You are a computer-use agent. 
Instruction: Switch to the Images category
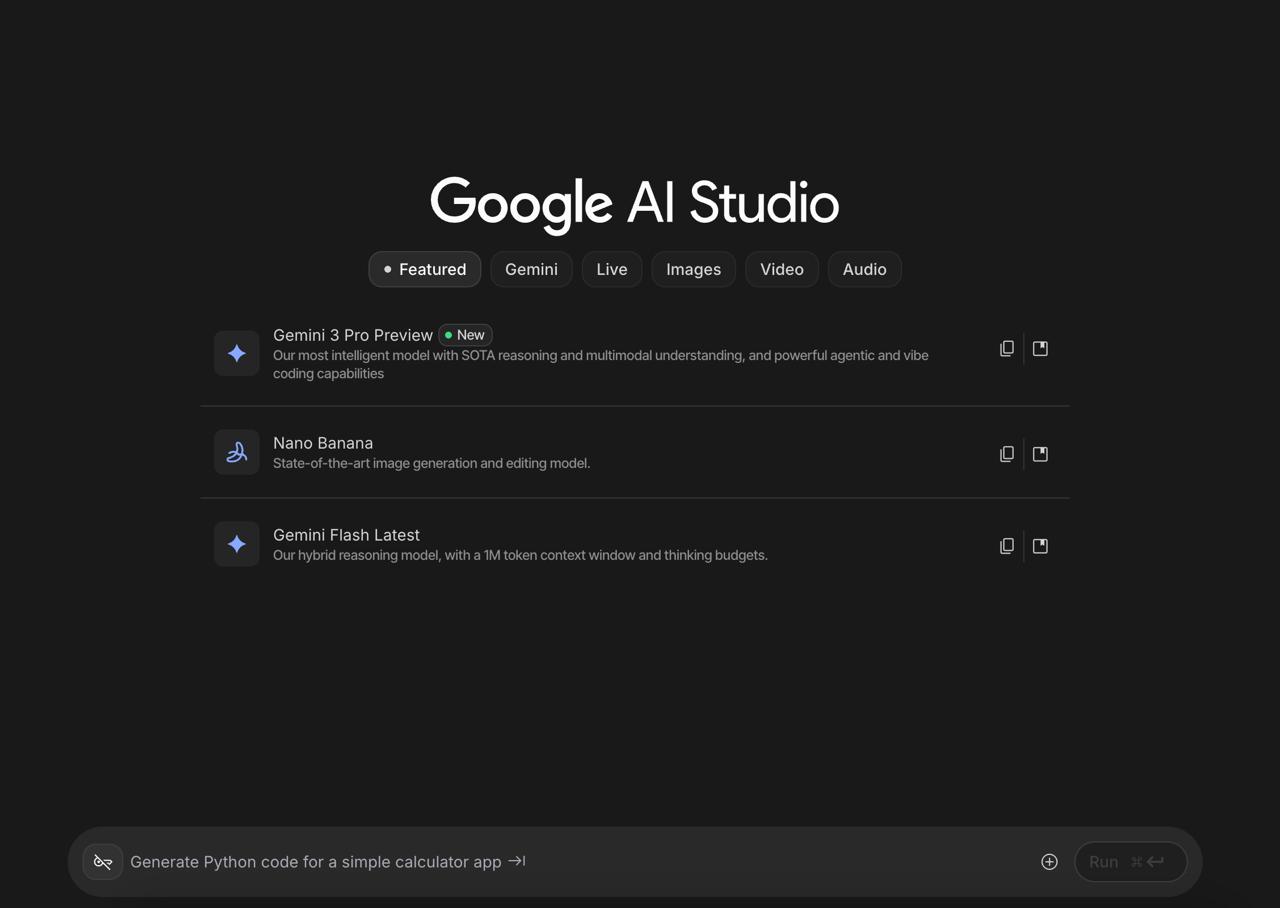tap(693, 269)
